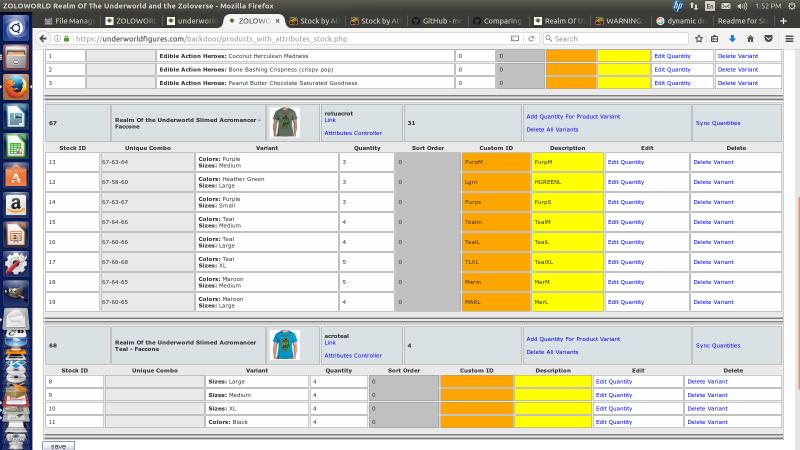Viewport: 800px width, 450px height.
Task: Open the network indicator
Action: [x=694, y=6]
